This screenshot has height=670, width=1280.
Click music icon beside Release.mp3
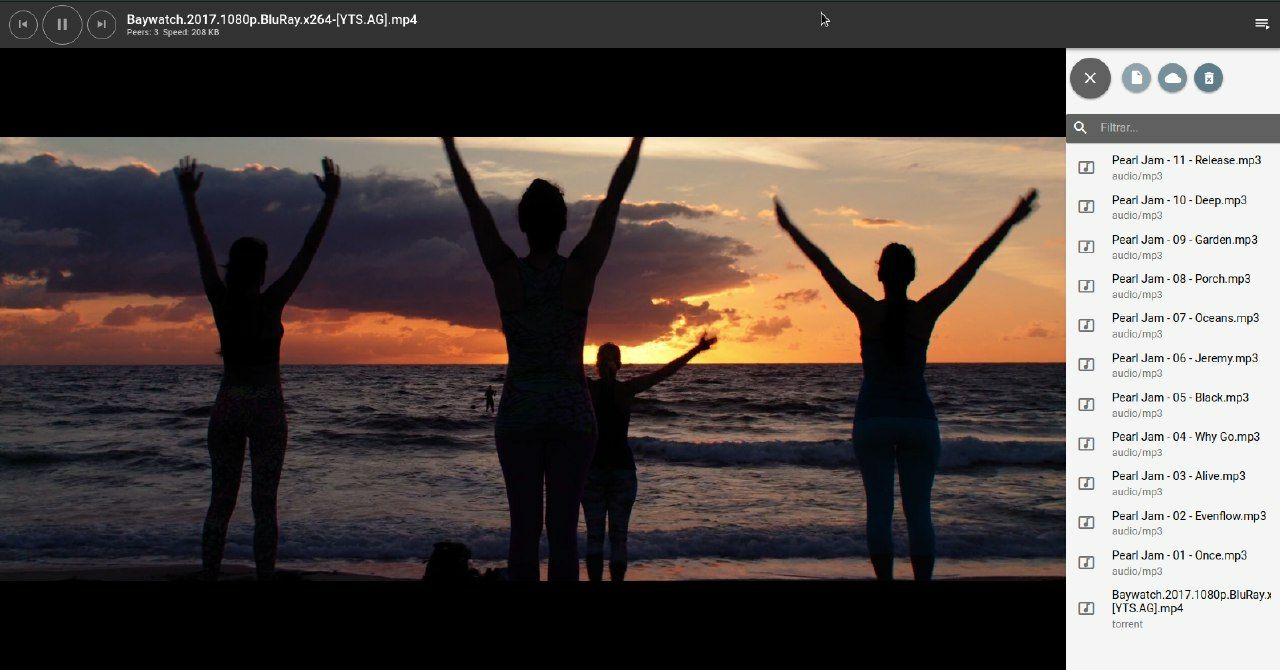(x=1086, y=167)
